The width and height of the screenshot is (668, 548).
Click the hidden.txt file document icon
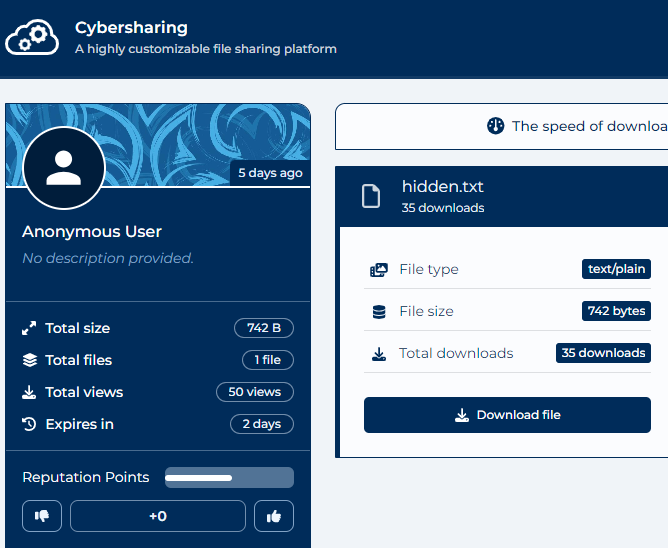click(x=371, y=196)
